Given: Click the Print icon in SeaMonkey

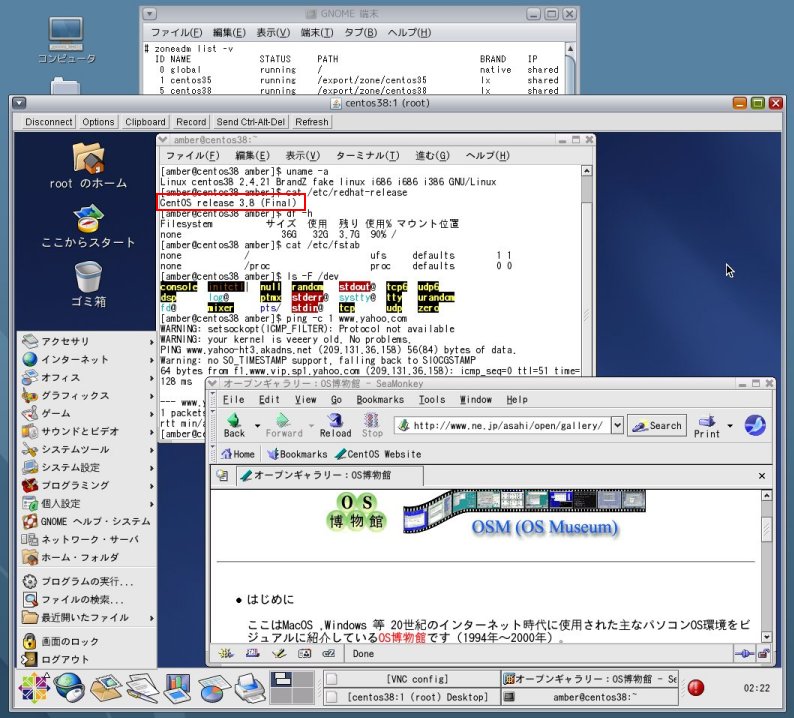Looking at the screenshot, I should 706,420.
